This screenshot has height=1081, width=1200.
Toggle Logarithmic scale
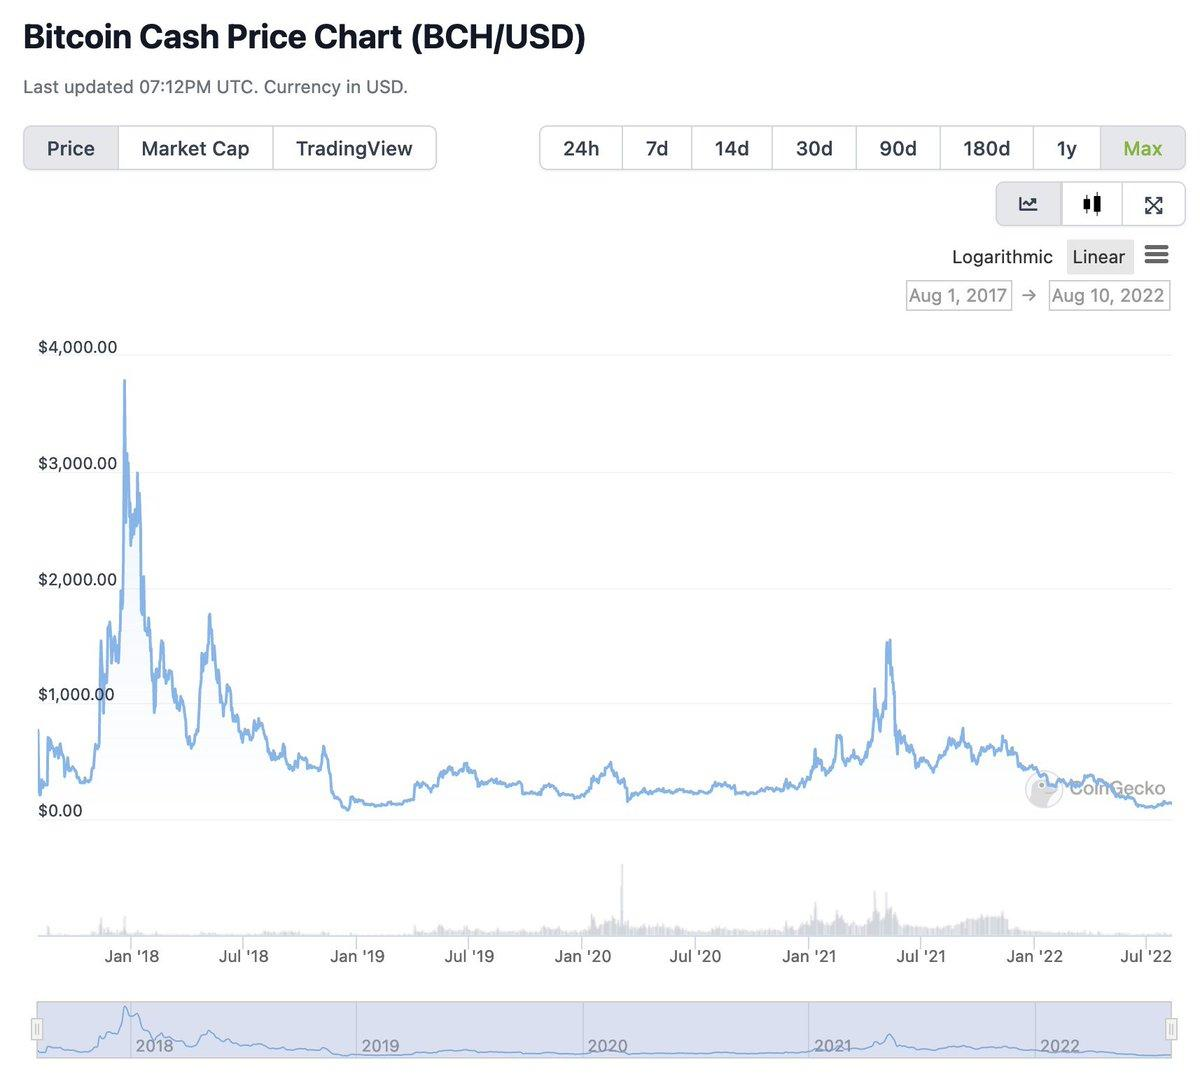(x=1001, y=257)
